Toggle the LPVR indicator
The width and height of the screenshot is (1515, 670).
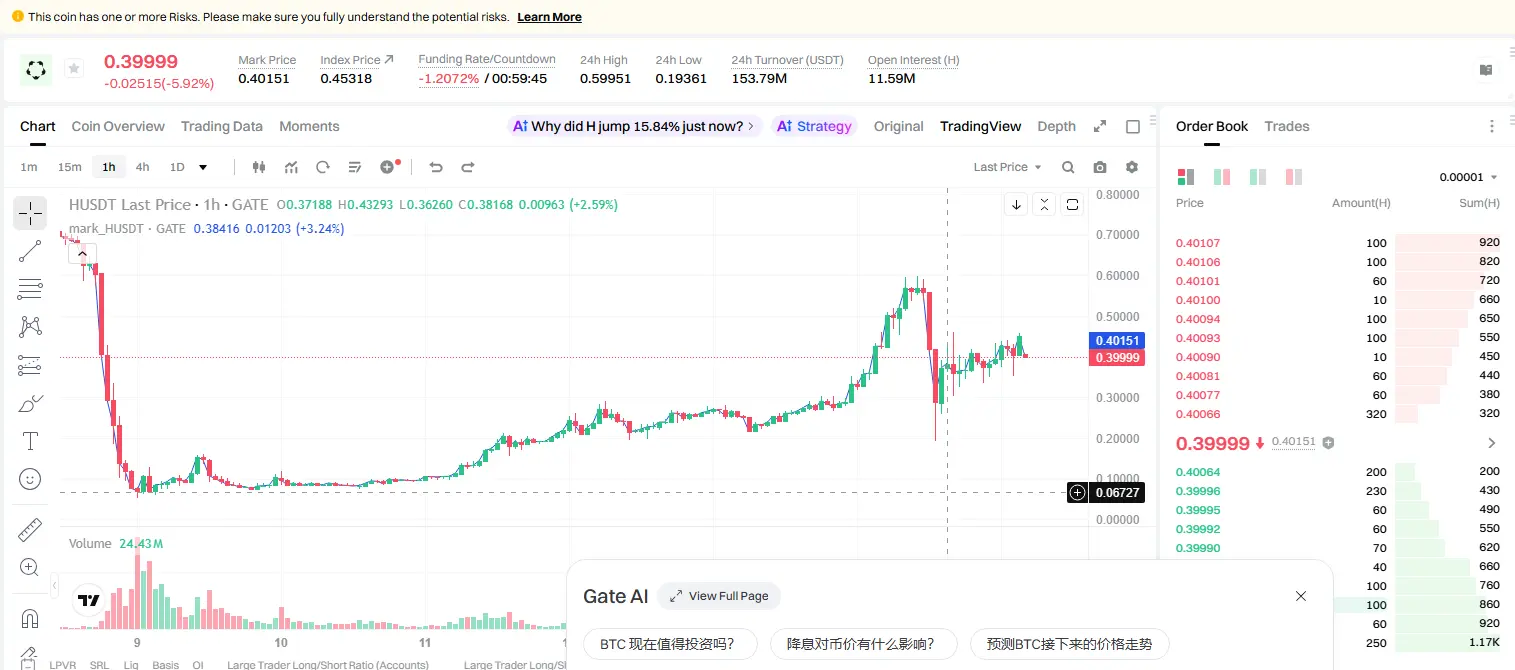[63, 664]
